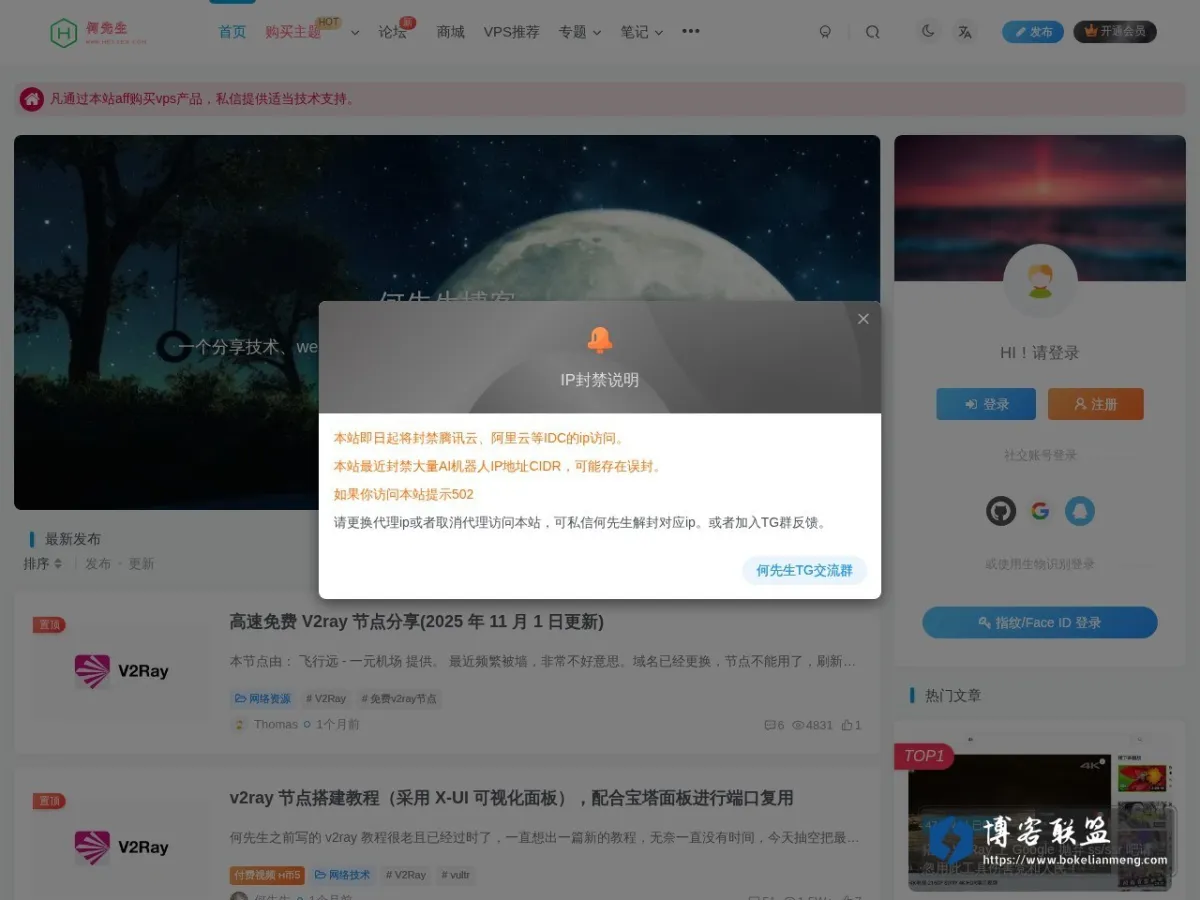Click the 网络技术 category tag
This screenshot has width=1200, height=900.
pos(343,874)
